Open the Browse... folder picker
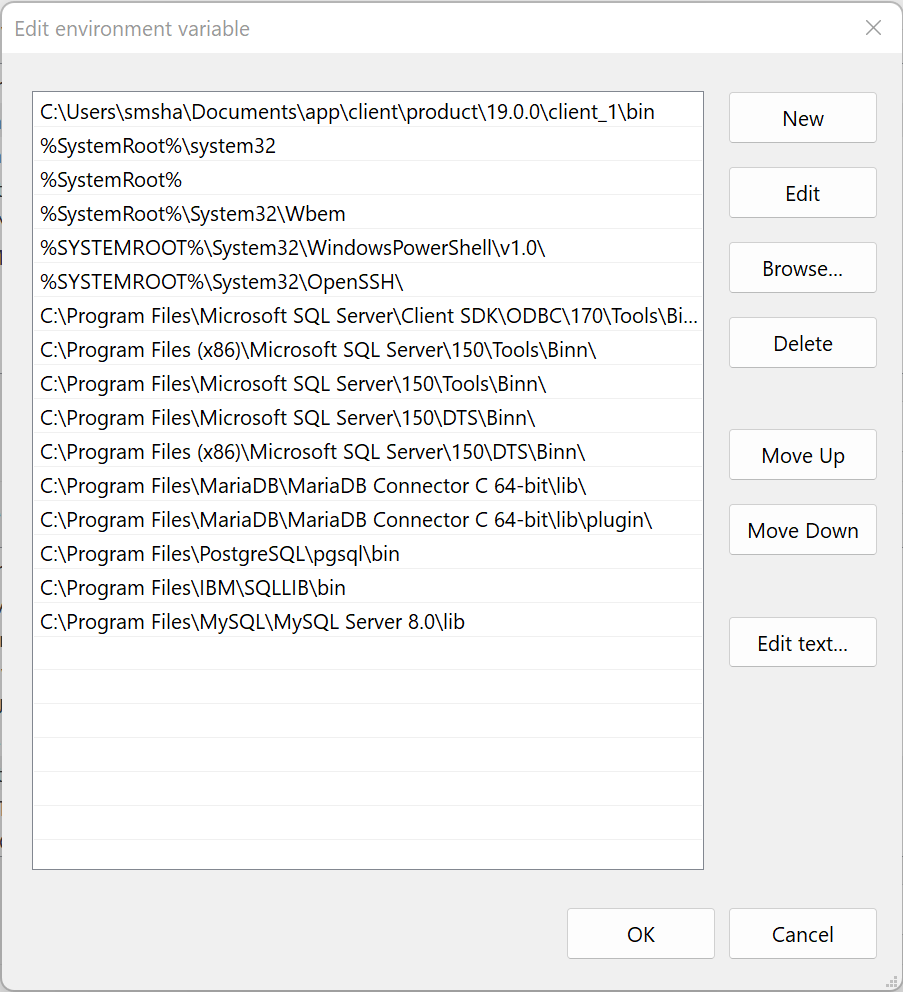Screen dimensions: 903x992 point(802,268)
